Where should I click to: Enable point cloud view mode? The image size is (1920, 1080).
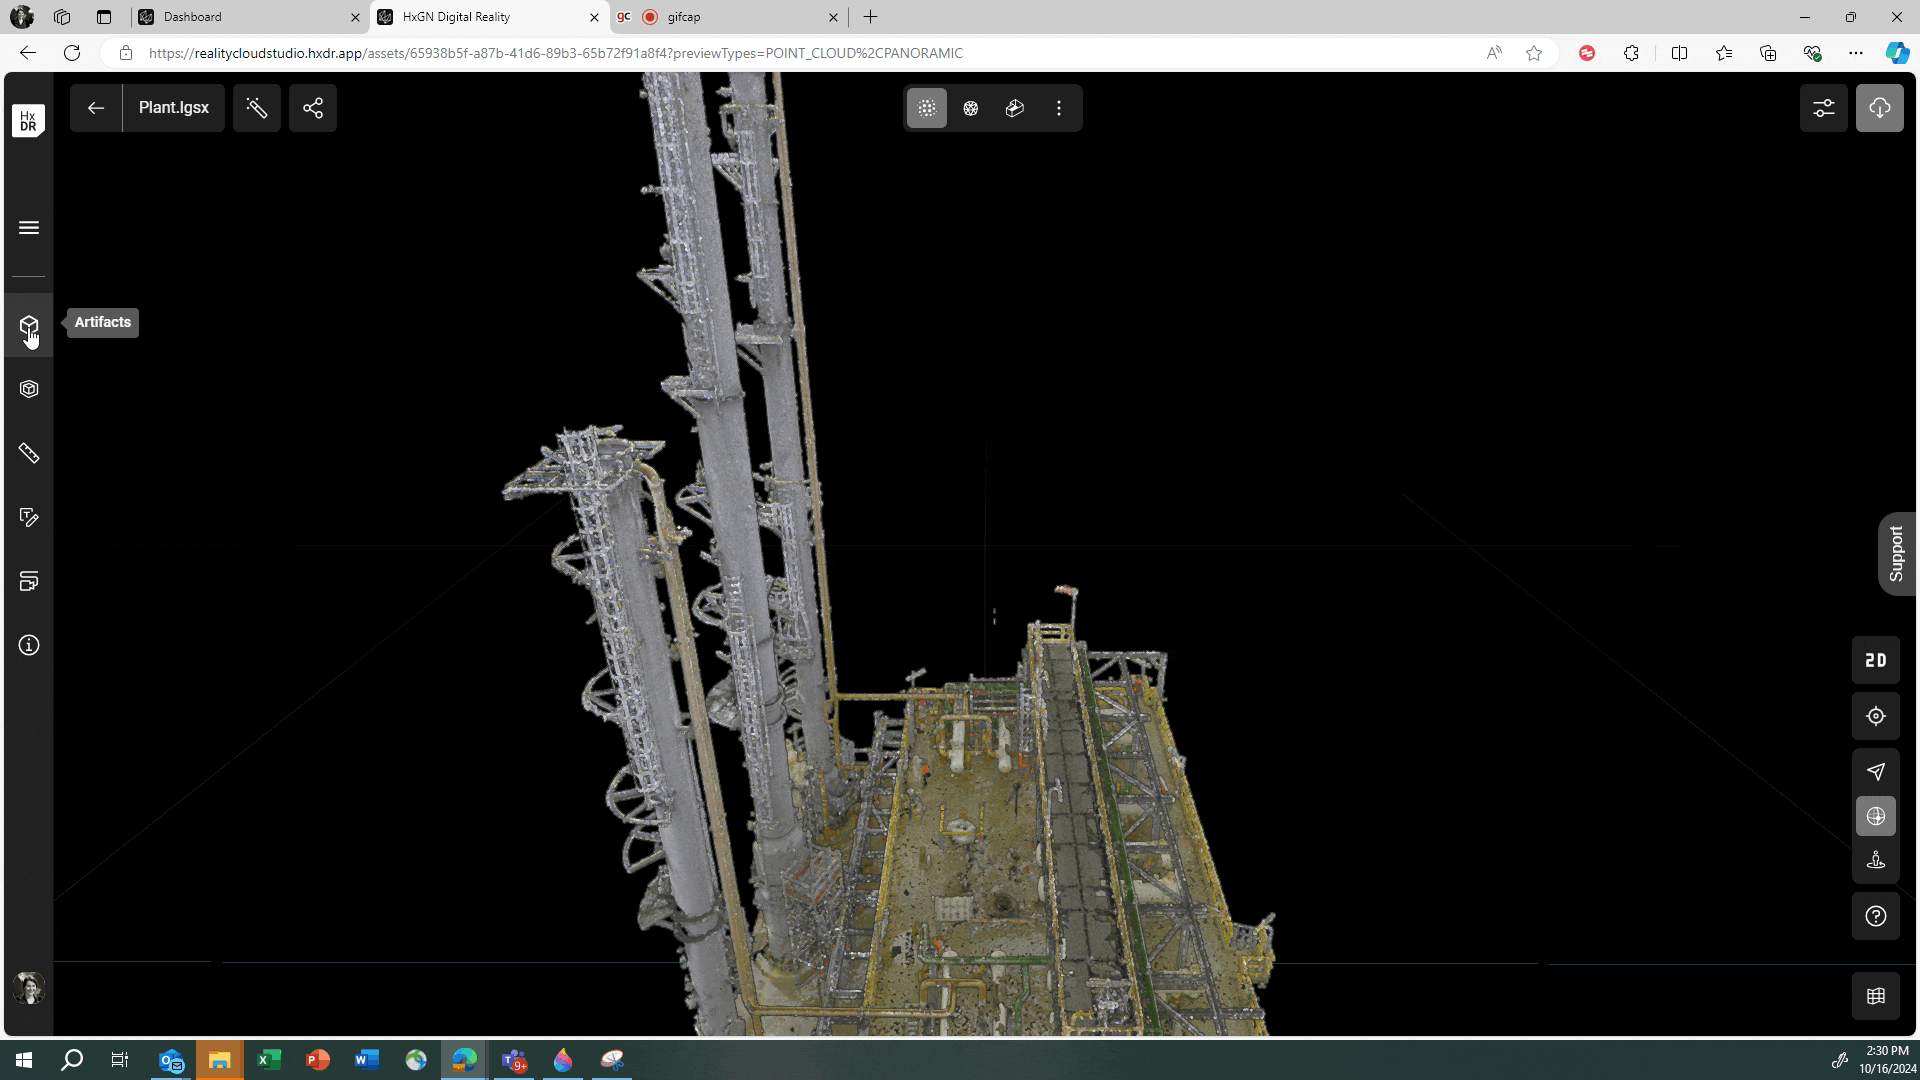click(x=927, y=108)
